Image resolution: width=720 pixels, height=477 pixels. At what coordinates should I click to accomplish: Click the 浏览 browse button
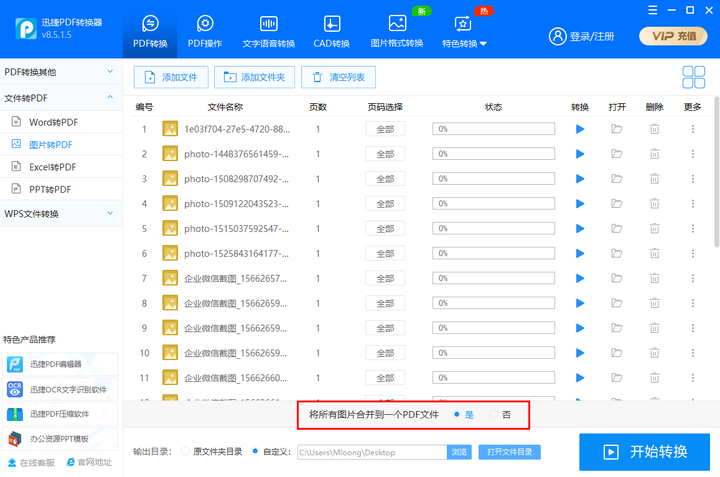click(x=459, y=452)
